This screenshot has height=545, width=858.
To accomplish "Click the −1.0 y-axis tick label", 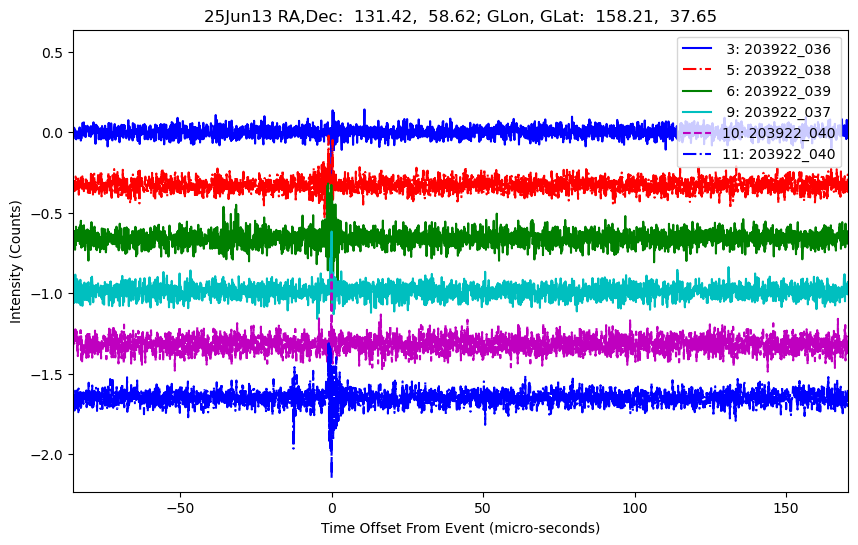I will (48, 294).
